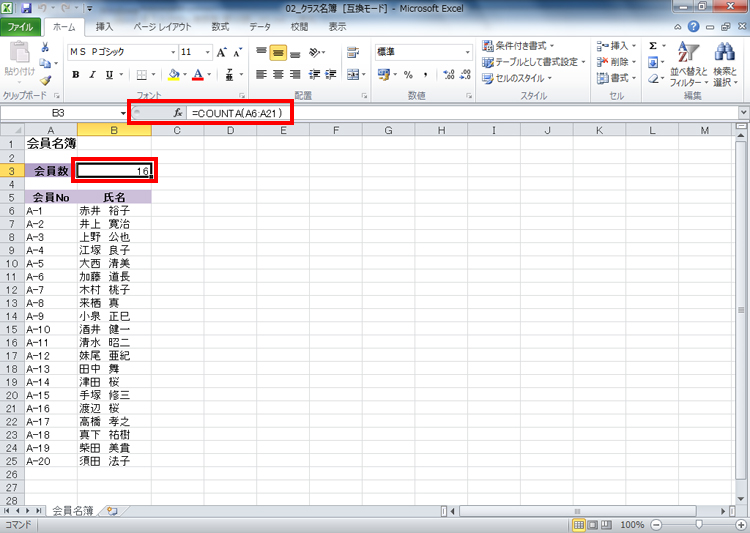Image resolution: width=750 pixels, height=533 pixels.
Task: Select the 会員名簿 sheet tab
Action: [72, 511]
